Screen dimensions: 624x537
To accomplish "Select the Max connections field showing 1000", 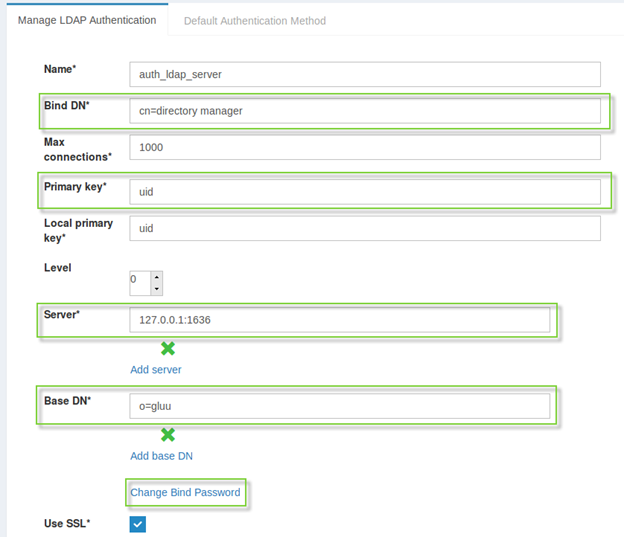I will [364, 147].
